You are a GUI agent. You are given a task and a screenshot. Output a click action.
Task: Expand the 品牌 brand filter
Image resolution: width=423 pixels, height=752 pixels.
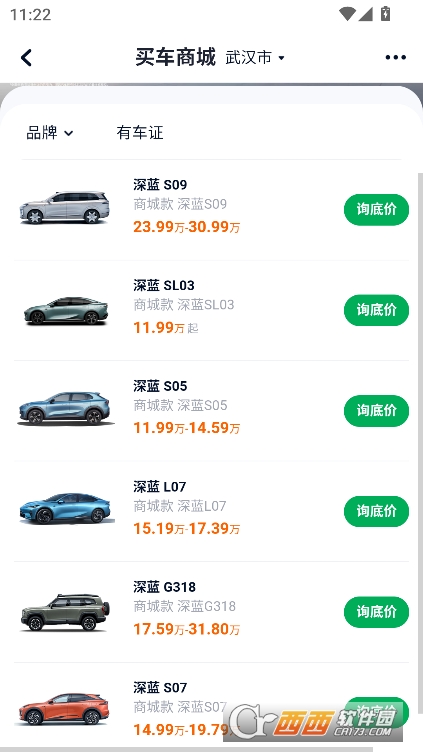click(x=50, y=133)
